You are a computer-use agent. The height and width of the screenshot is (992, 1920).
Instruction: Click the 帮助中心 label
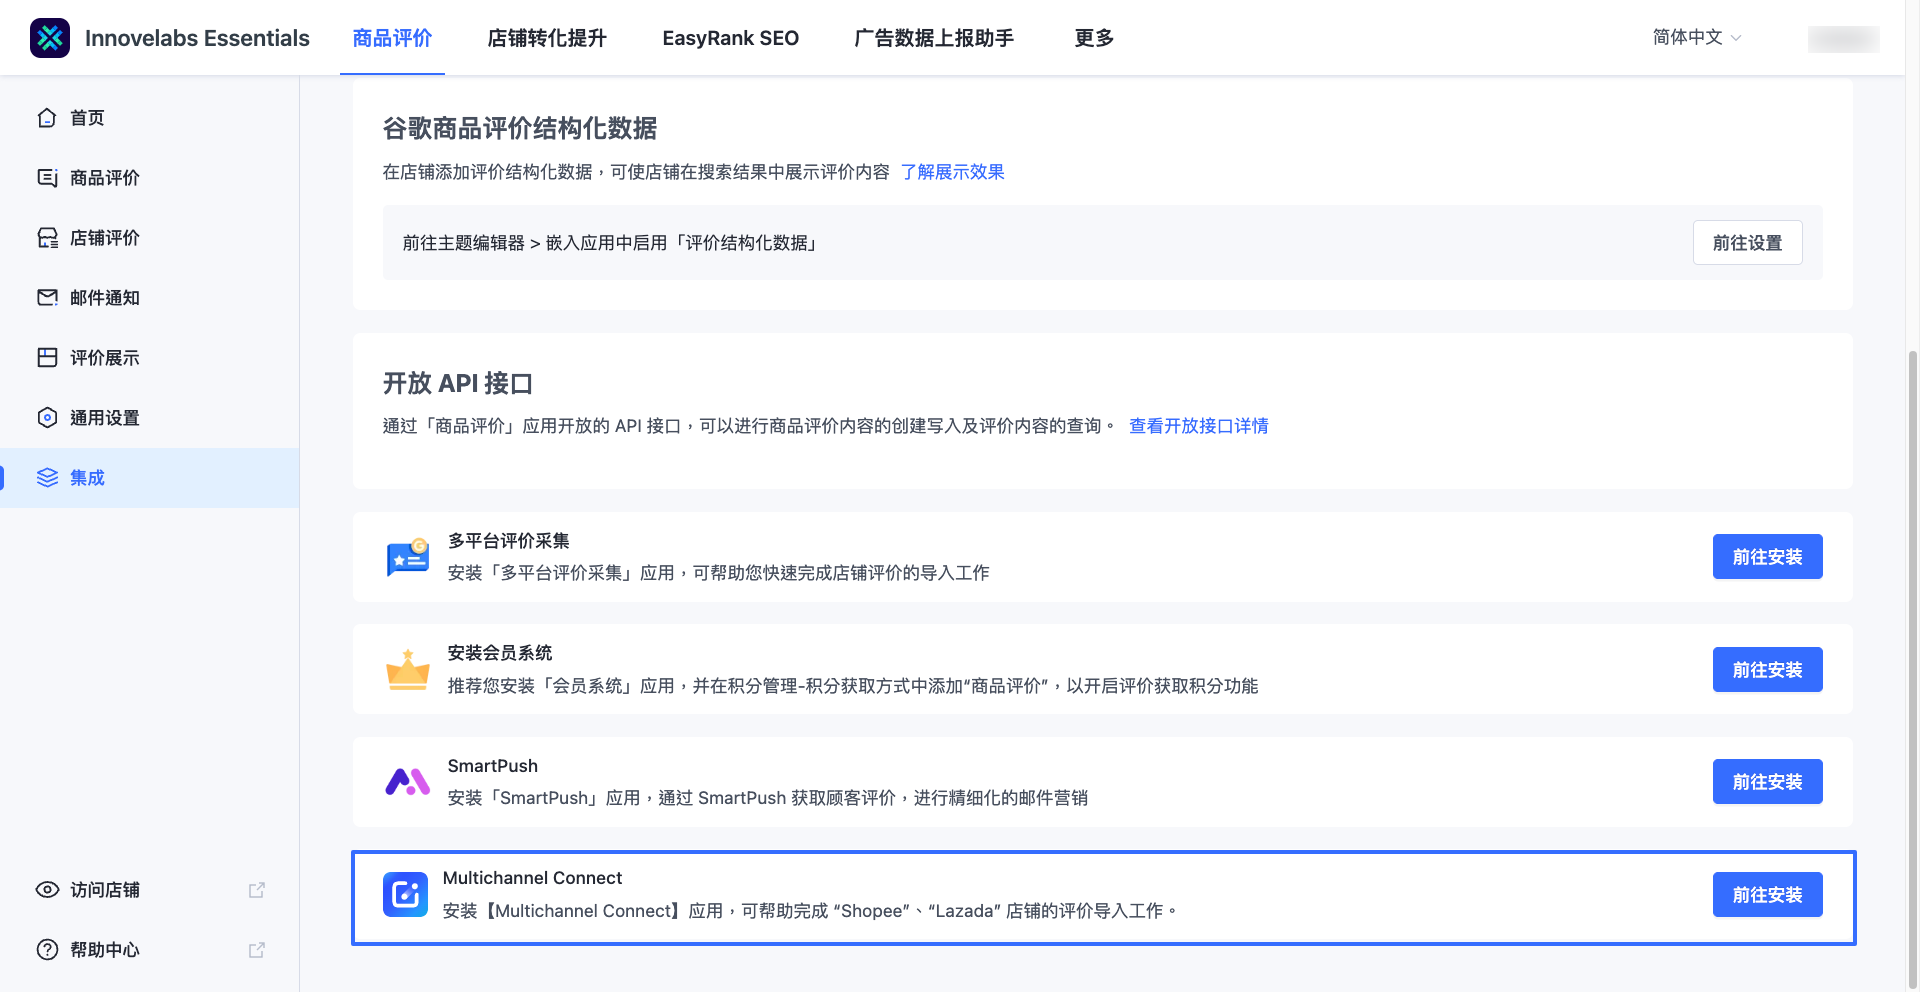point(105,950)
